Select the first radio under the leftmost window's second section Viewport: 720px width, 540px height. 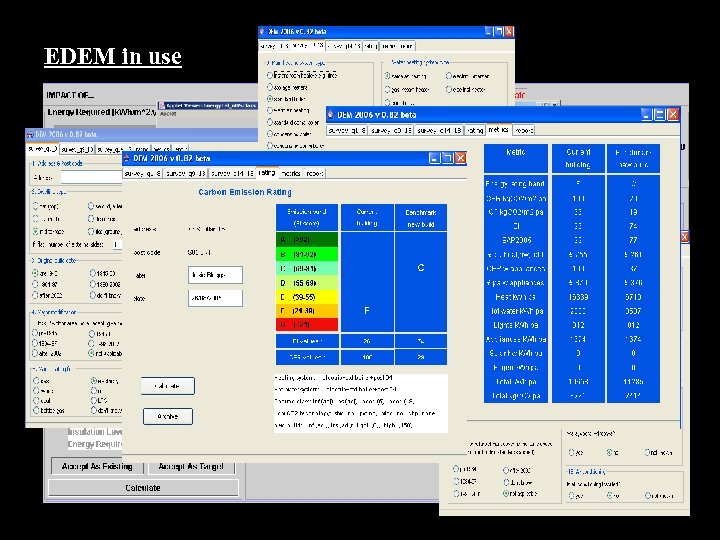[x=36, y=207]
